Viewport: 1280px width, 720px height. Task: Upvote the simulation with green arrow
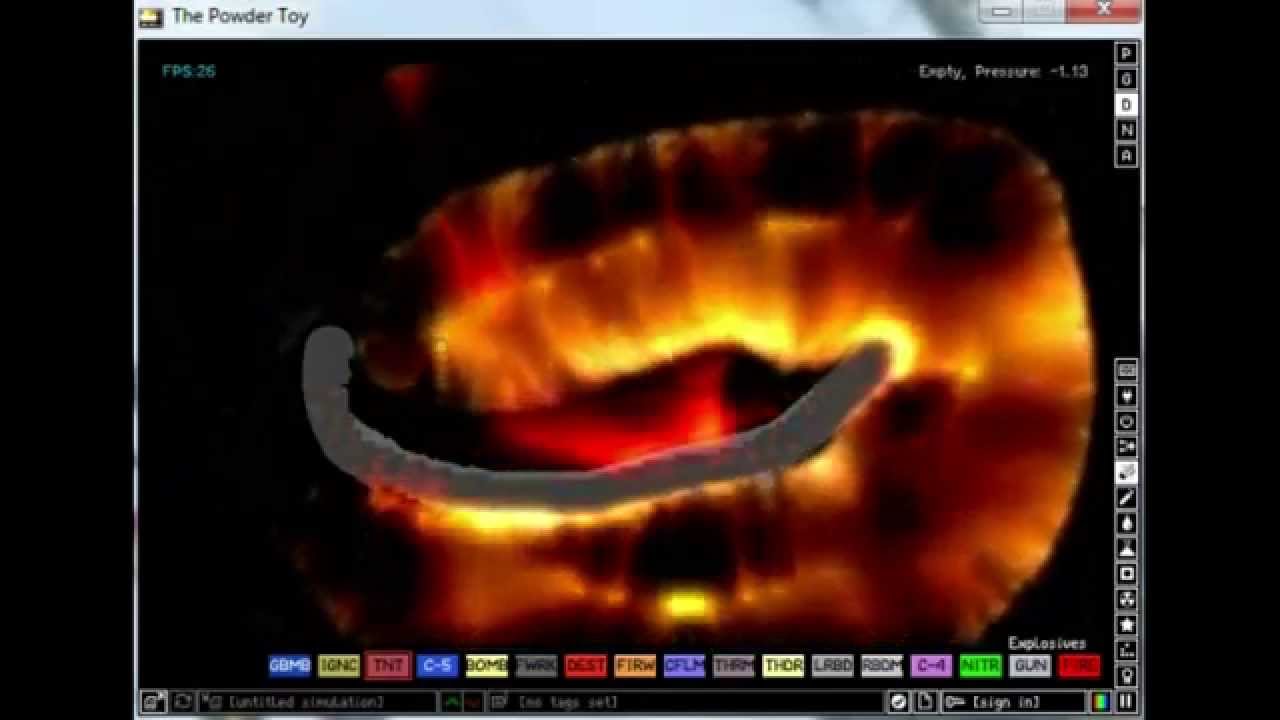[452, 702]
